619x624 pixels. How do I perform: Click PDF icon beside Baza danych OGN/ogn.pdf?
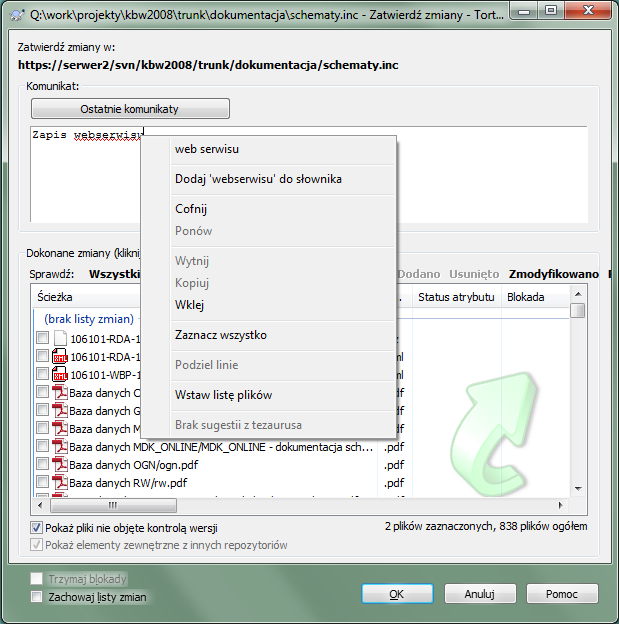[60, 464]
